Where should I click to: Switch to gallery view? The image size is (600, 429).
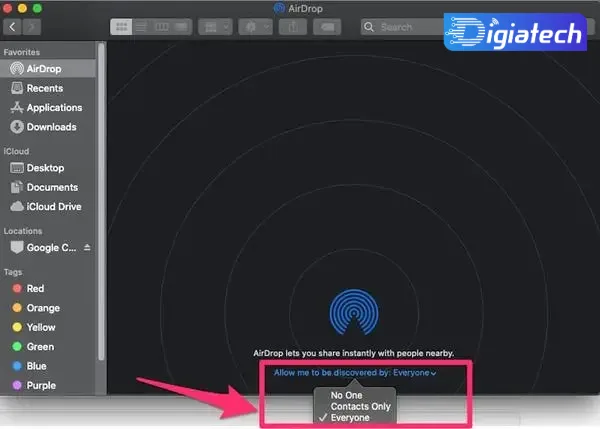coord(181,27)
